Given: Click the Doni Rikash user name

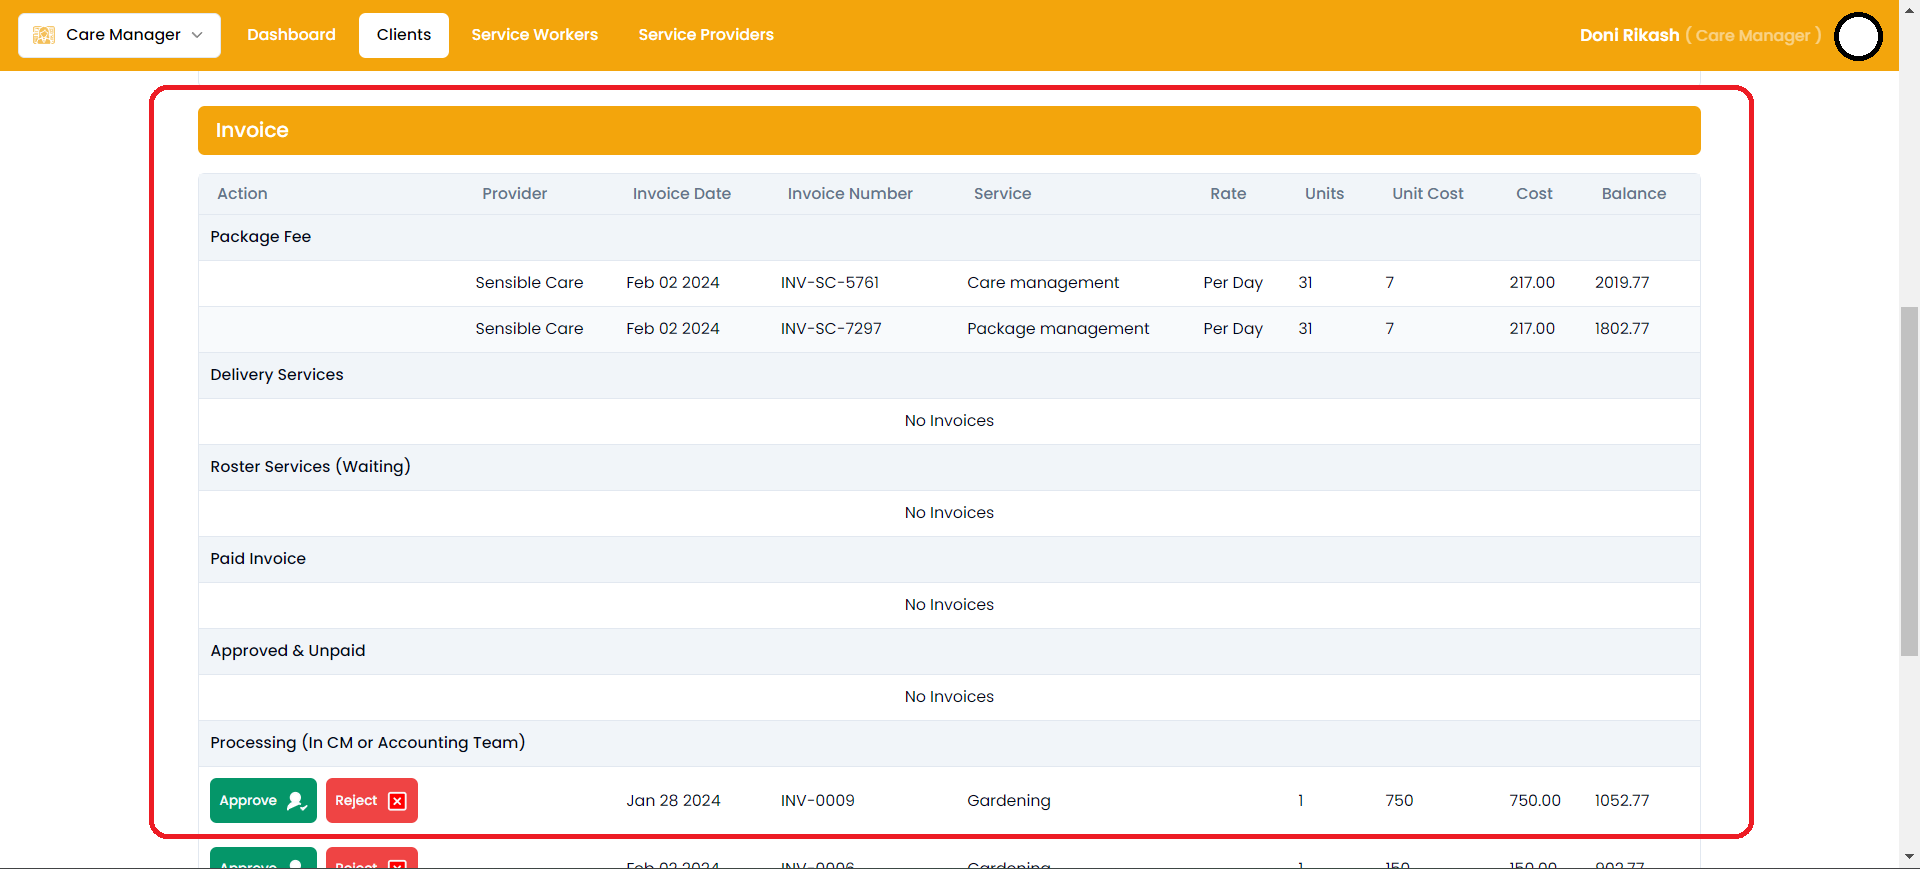Looking at the screenshot, I should coord(1629,35).
